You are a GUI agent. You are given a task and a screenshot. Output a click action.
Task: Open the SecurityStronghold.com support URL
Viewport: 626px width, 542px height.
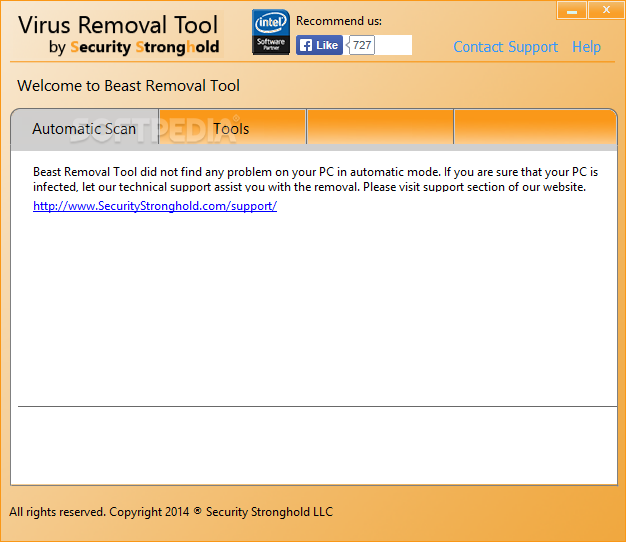(x=155, y=206)
